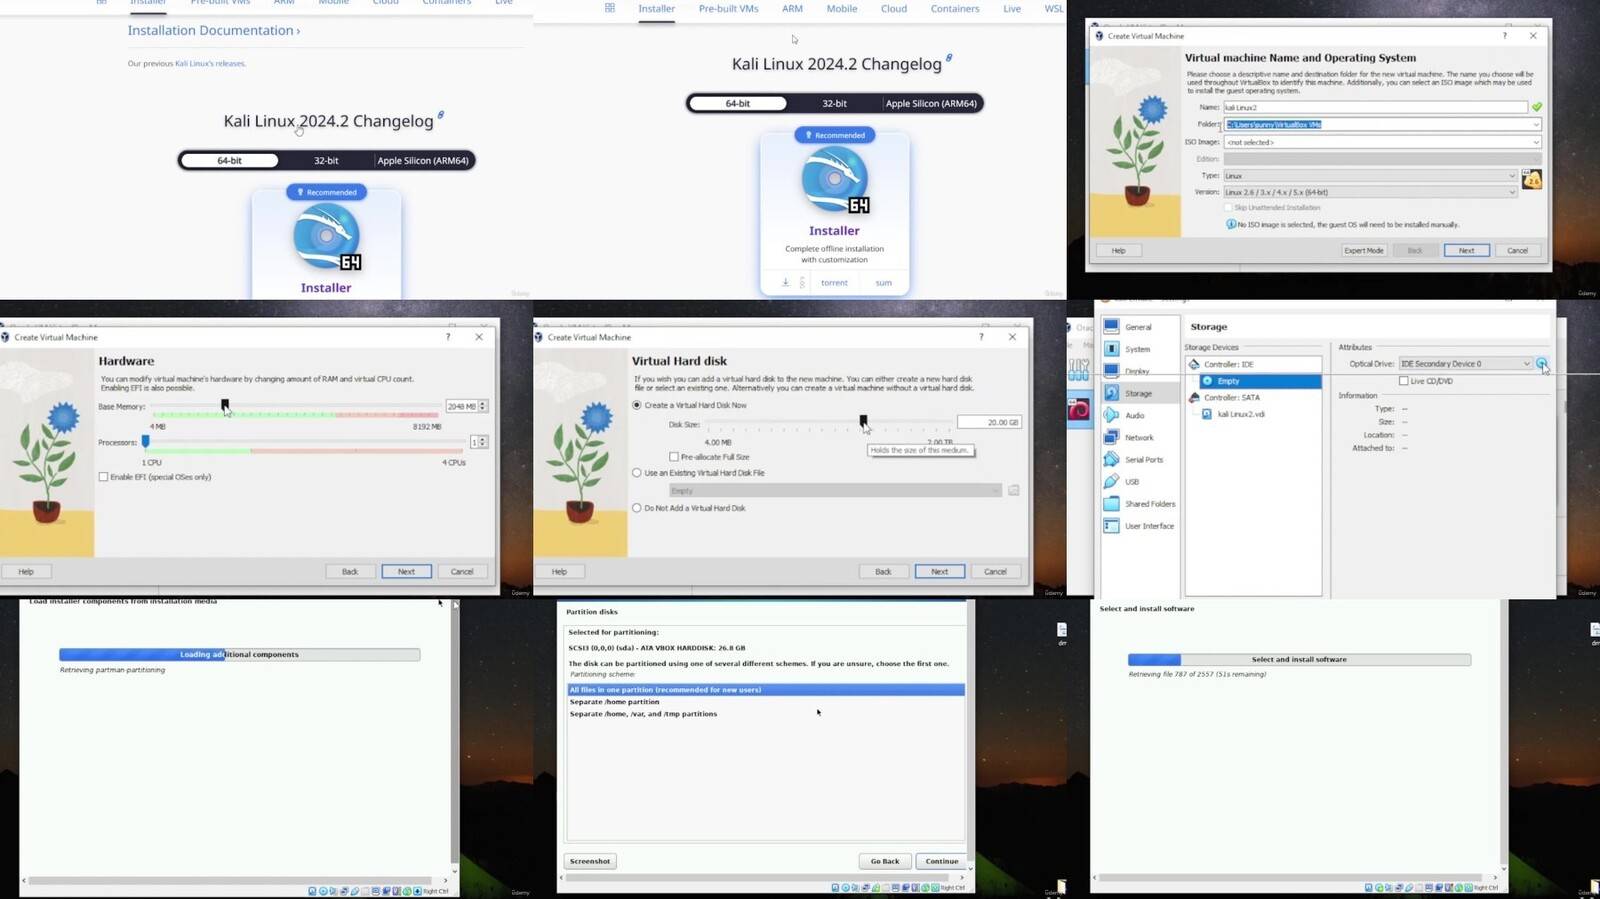Open USB settings category
Image resolution: width=1600 pixels, height=899 pixels.
click(1131, 481)
